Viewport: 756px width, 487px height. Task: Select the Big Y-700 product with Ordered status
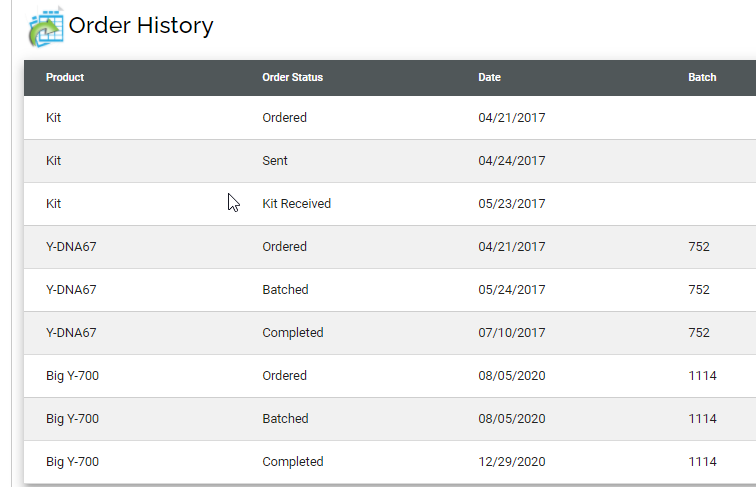[72, 376]
